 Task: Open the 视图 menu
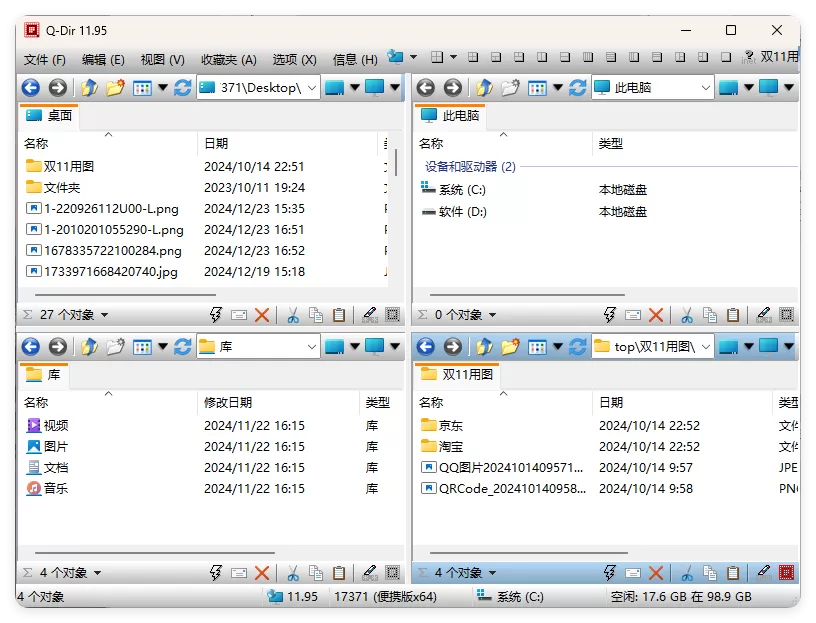click(159, 59)
